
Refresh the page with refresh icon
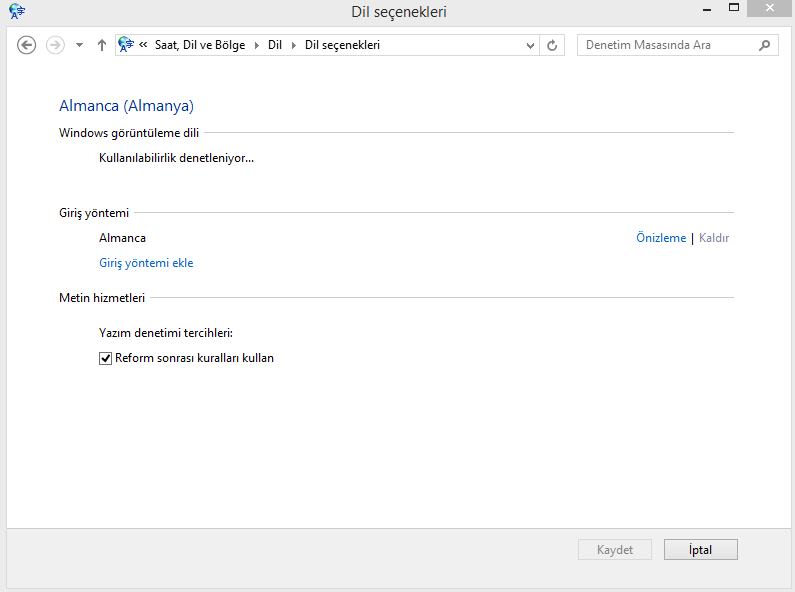552,46
